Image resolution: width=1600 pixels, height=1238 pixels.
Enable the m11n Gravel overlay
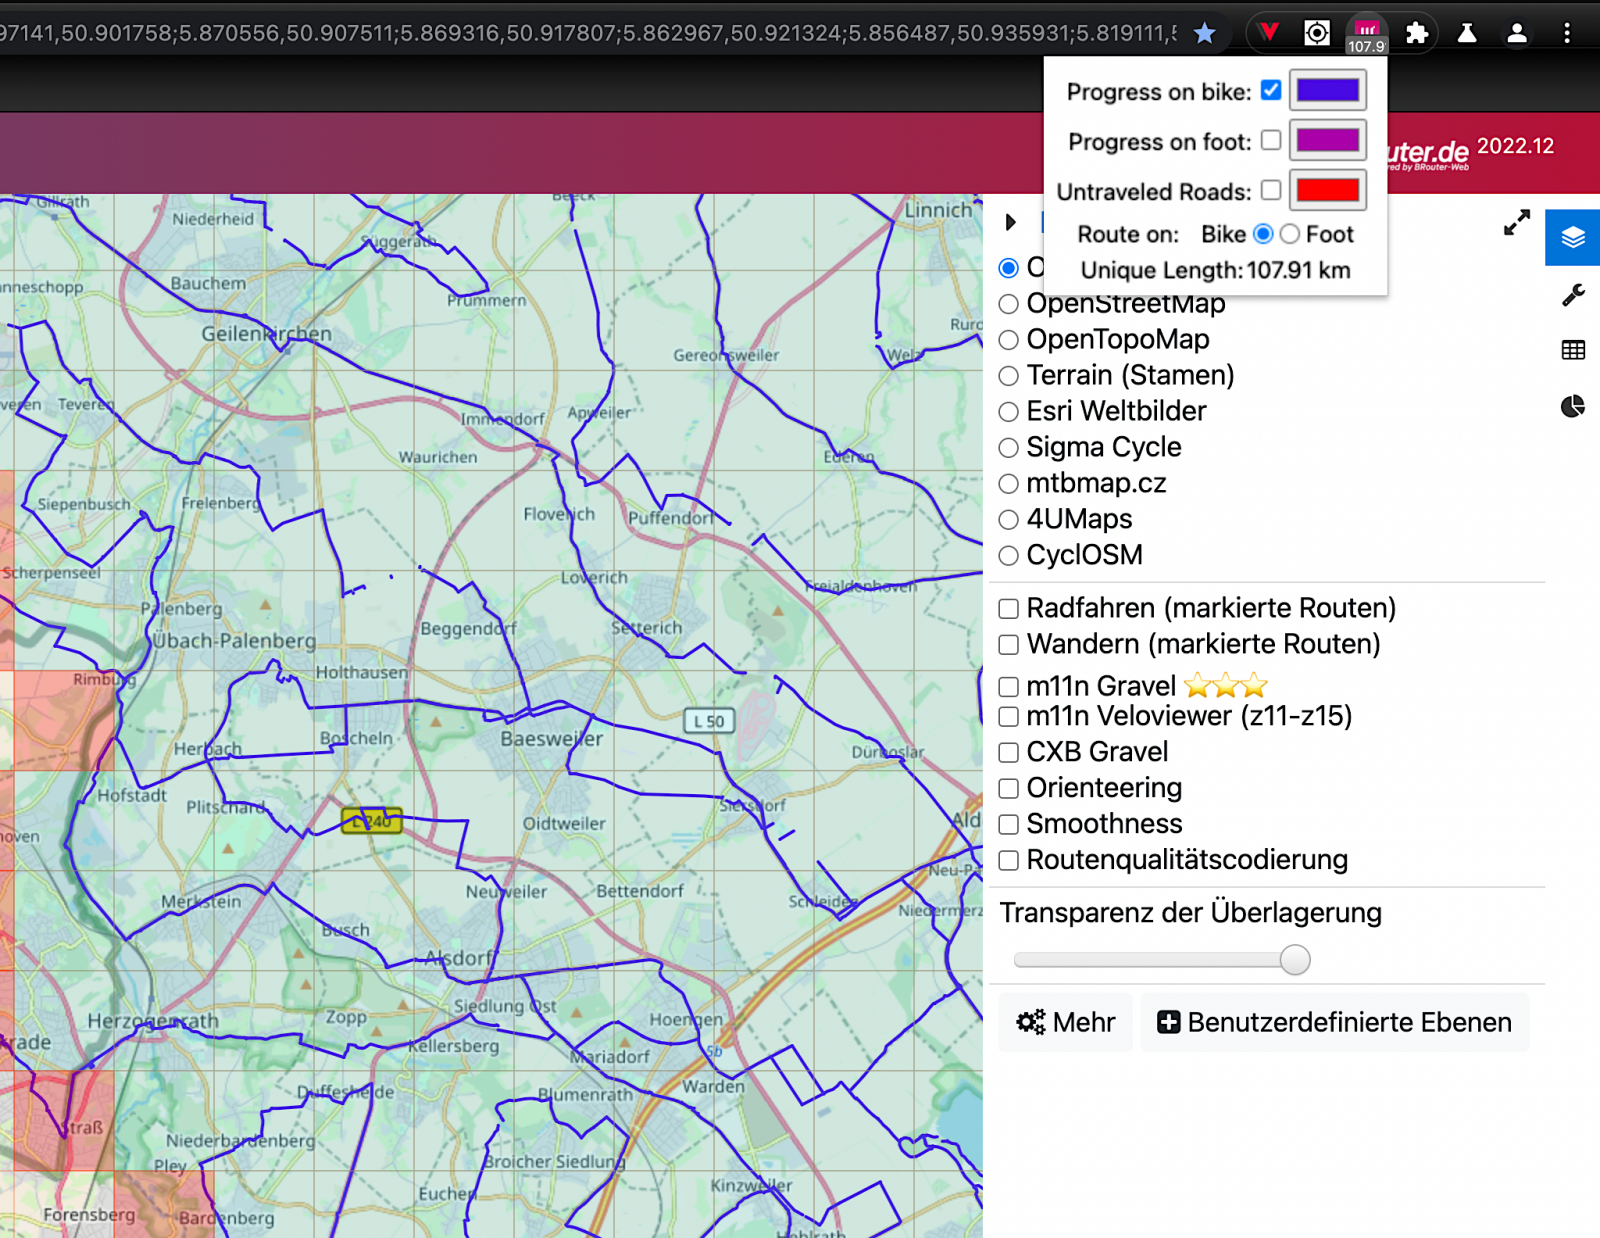[1009, 687]
